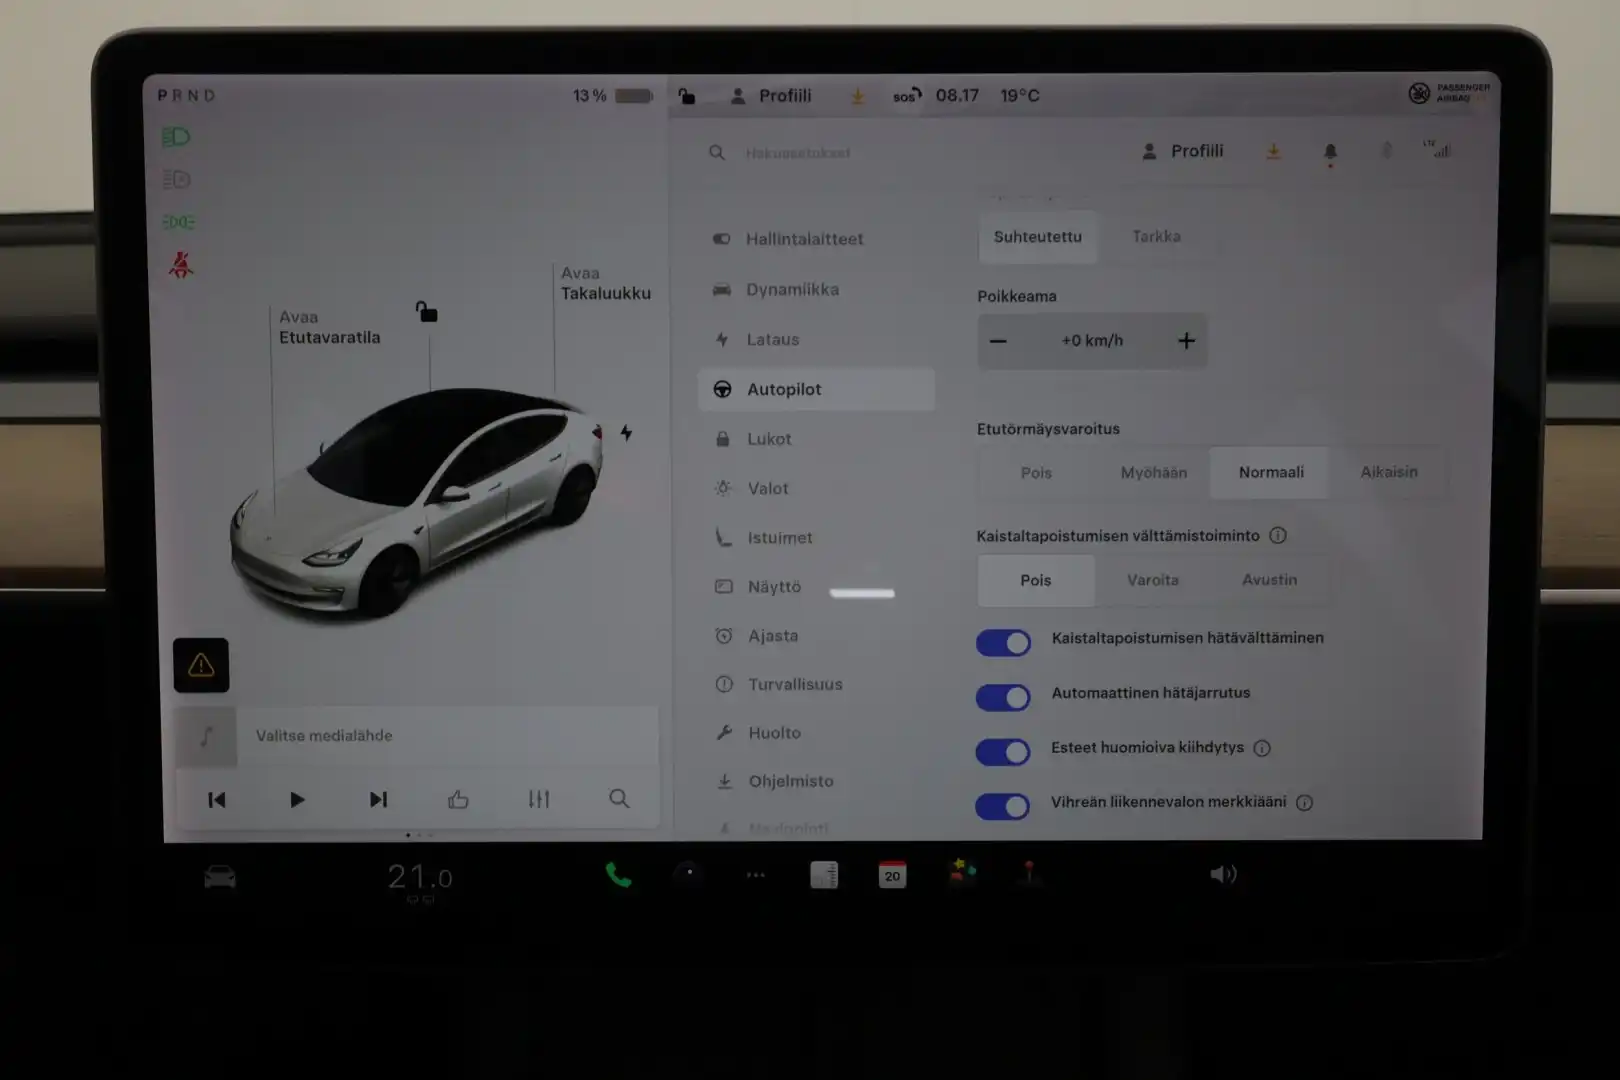
Task: Open the calendar app in the launcher bar
Action: (x=892, y=874)
